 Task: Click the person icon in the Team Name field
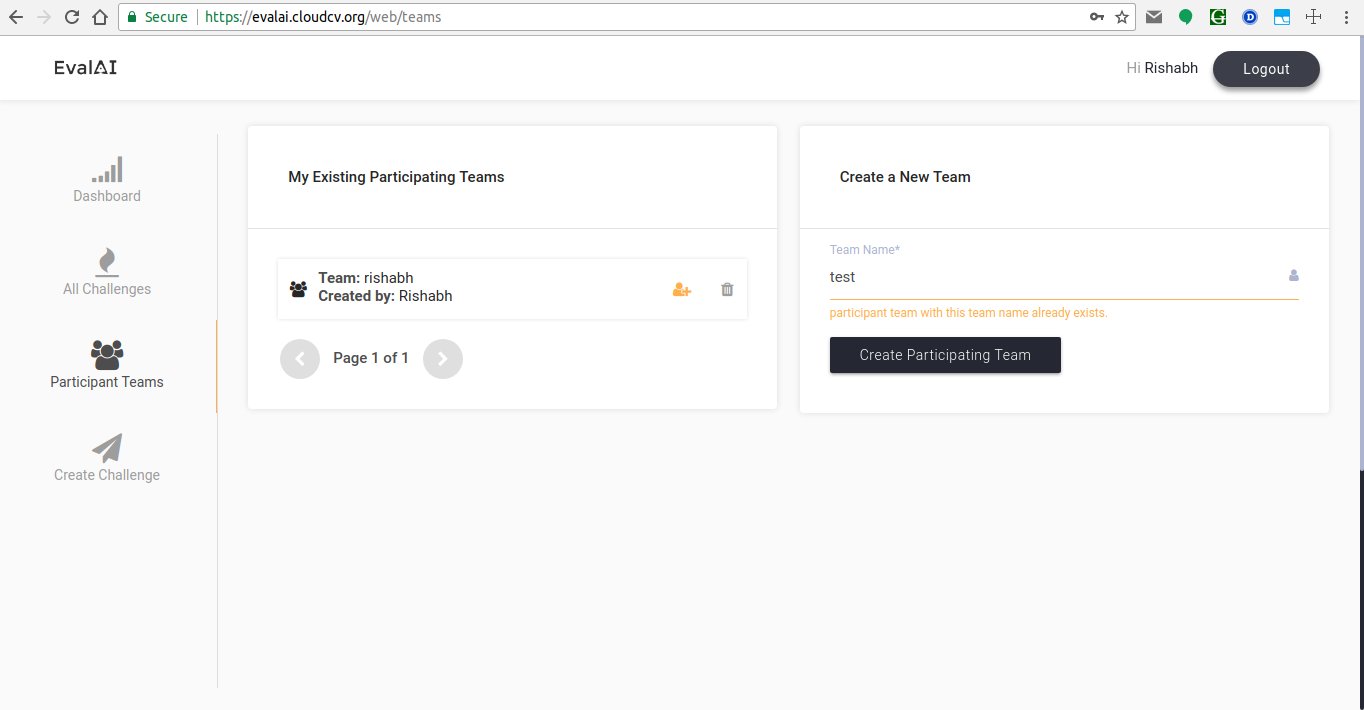click(1293, 276)
